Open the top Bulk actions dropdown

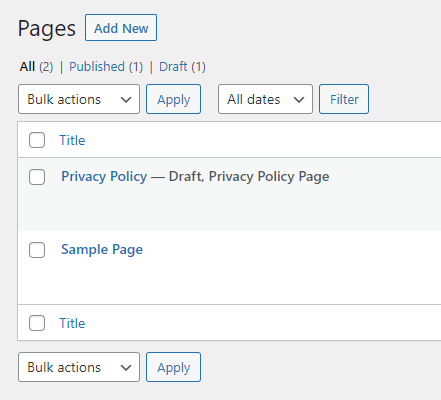pos(79,99)
